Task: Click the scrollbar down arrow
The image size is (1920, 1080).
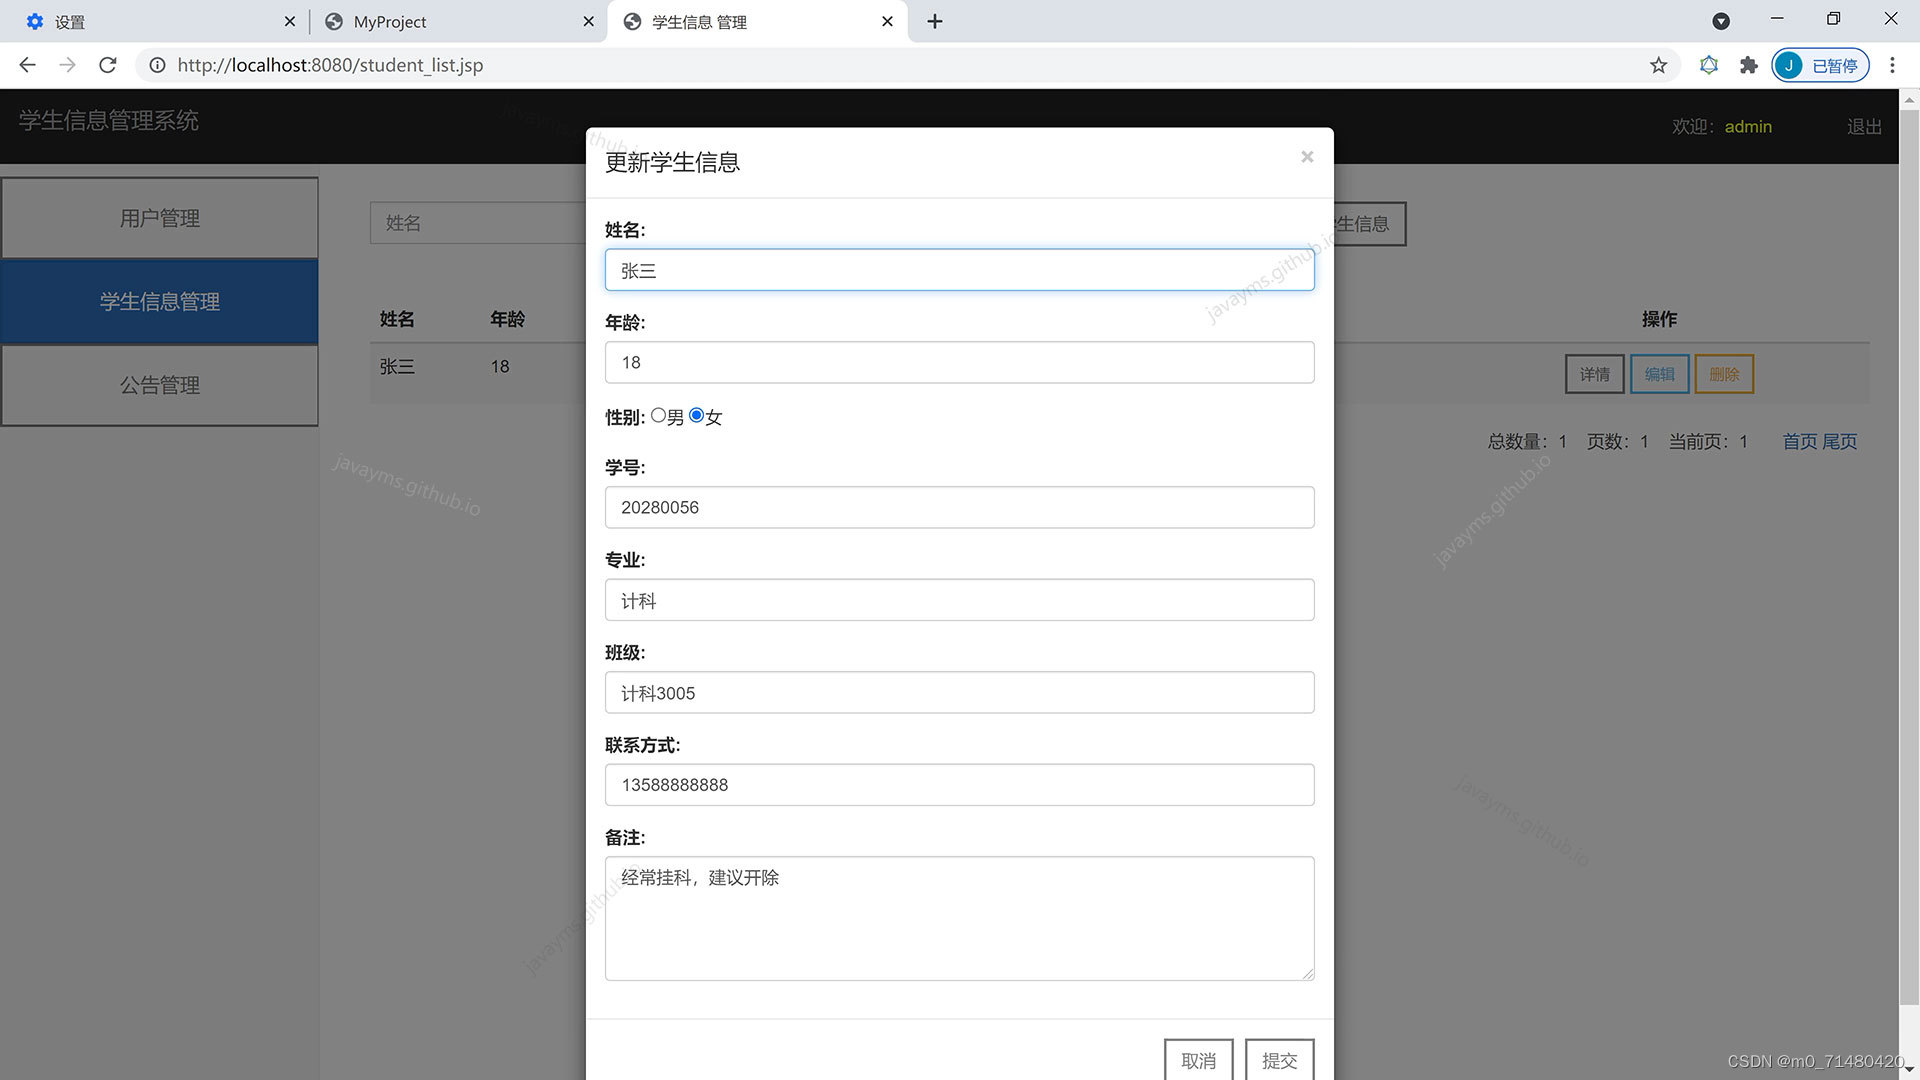Action: click(x=1909, y=1070)
